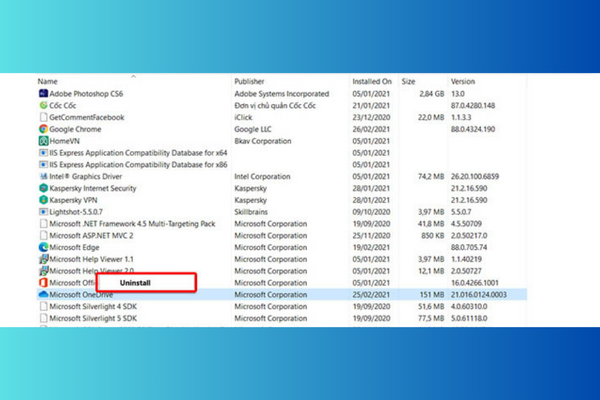Click the IIS Express x86 entry icon
Image resolution: width=600 pixels, height=400 pixels.
point(43,165)
